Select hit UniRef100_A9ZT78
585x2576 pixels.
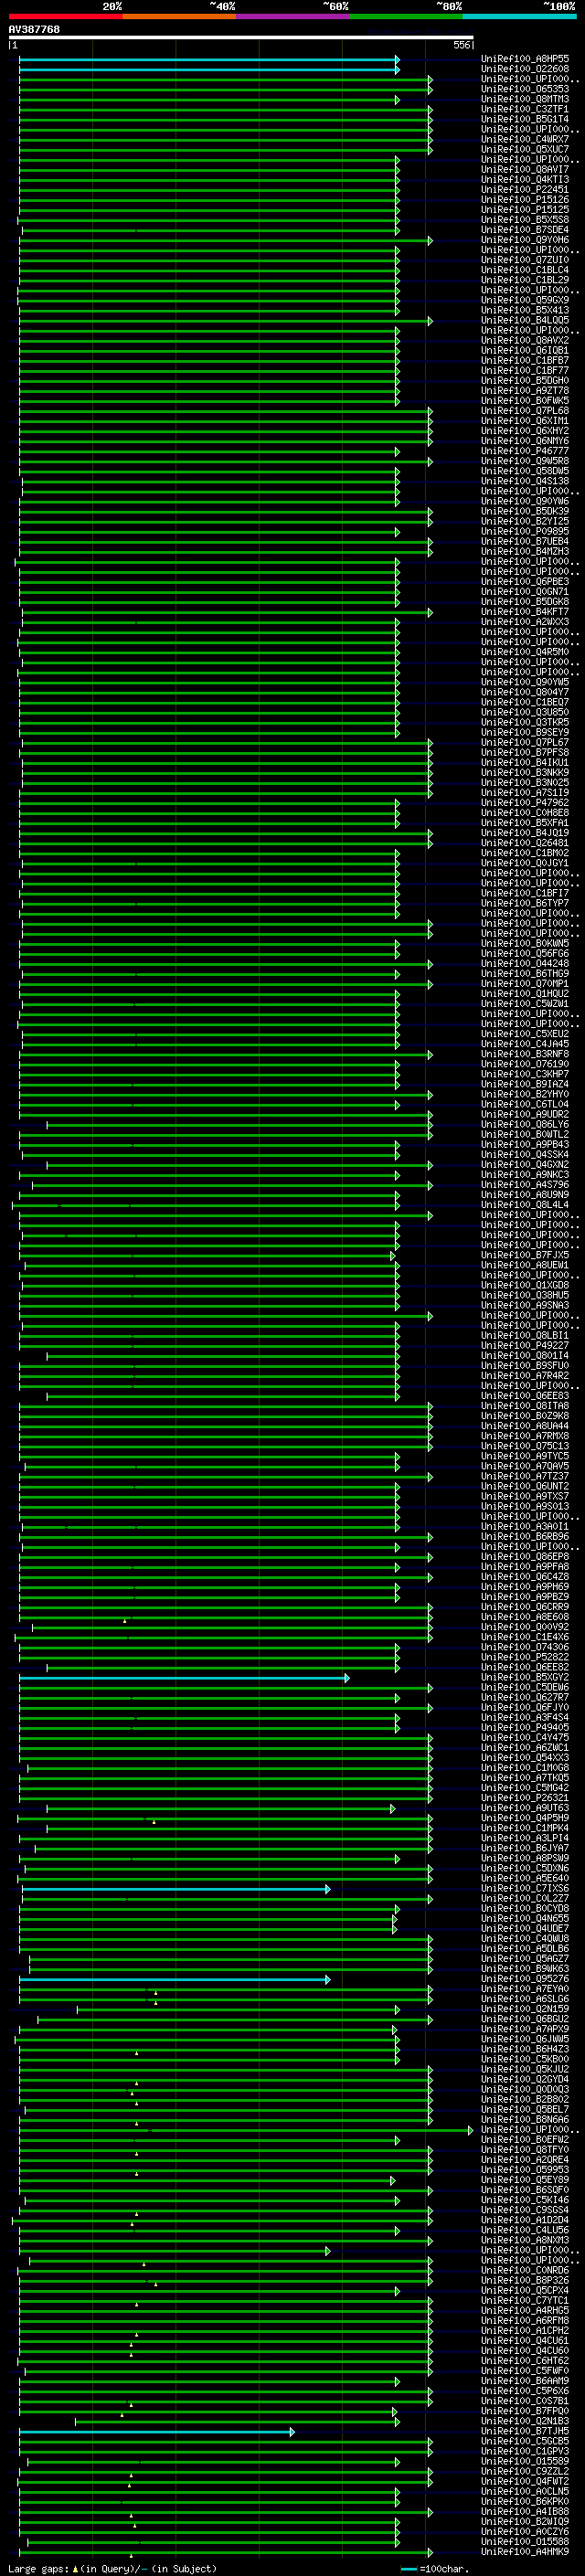[x=525, y=391]
